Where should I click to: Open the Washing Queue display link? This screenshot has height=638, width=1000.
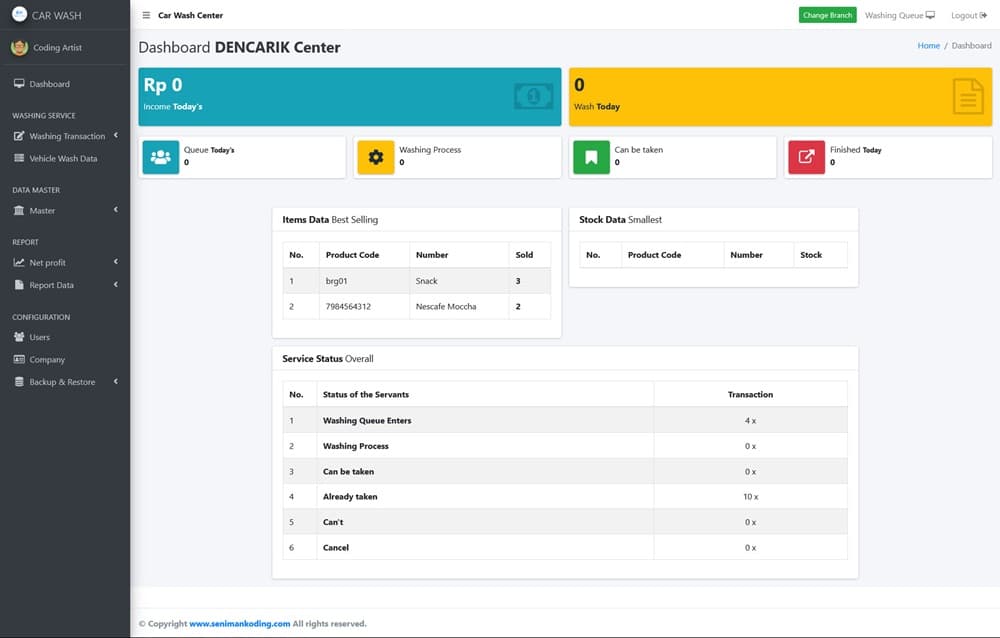[899, 15]
